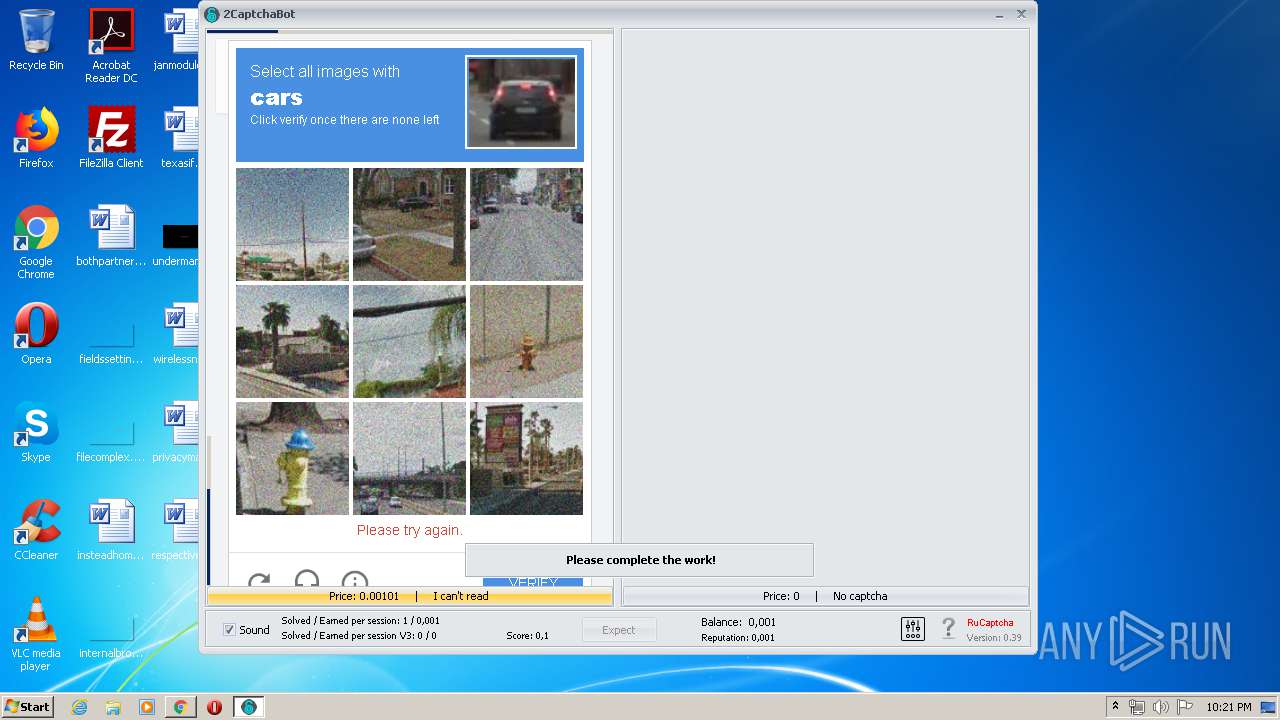Open Opera desktop shortcut
Viewport: 1280px width, 720px height.
pos(36,334)
